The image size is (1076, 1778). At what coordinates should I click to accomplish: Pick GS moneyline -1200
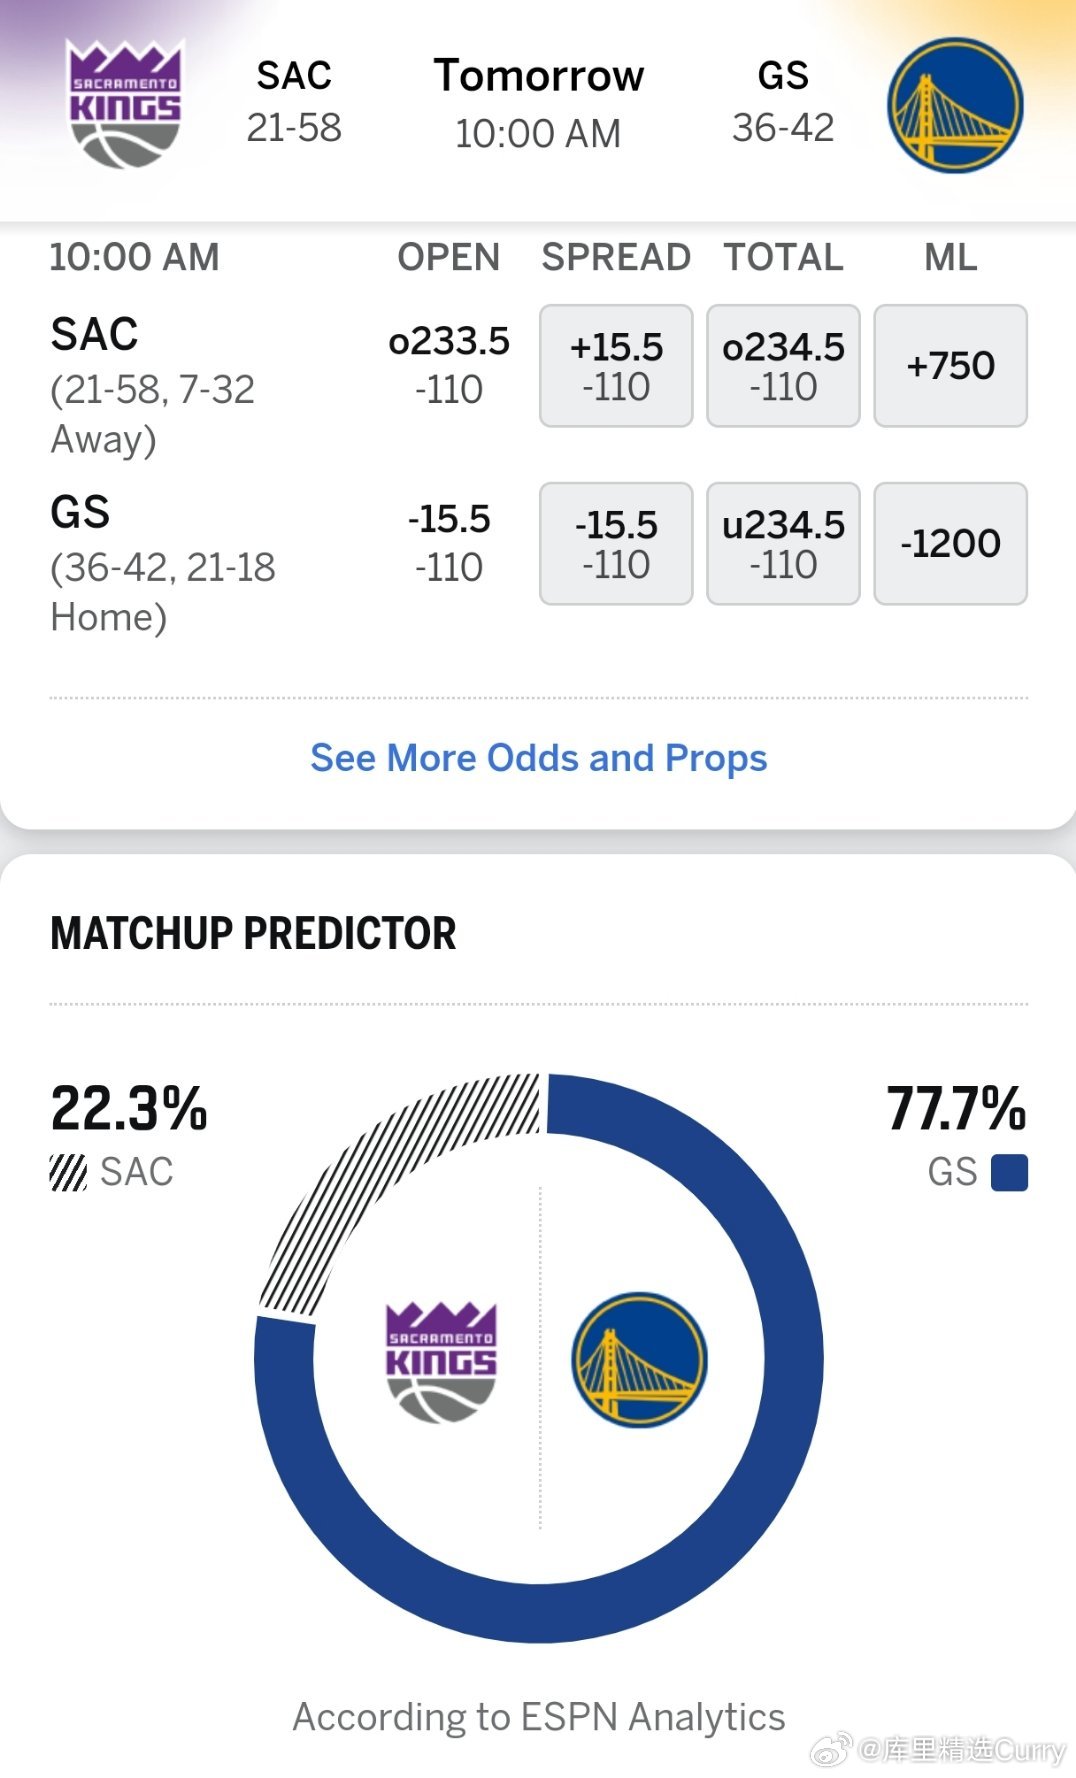point(950,543)
